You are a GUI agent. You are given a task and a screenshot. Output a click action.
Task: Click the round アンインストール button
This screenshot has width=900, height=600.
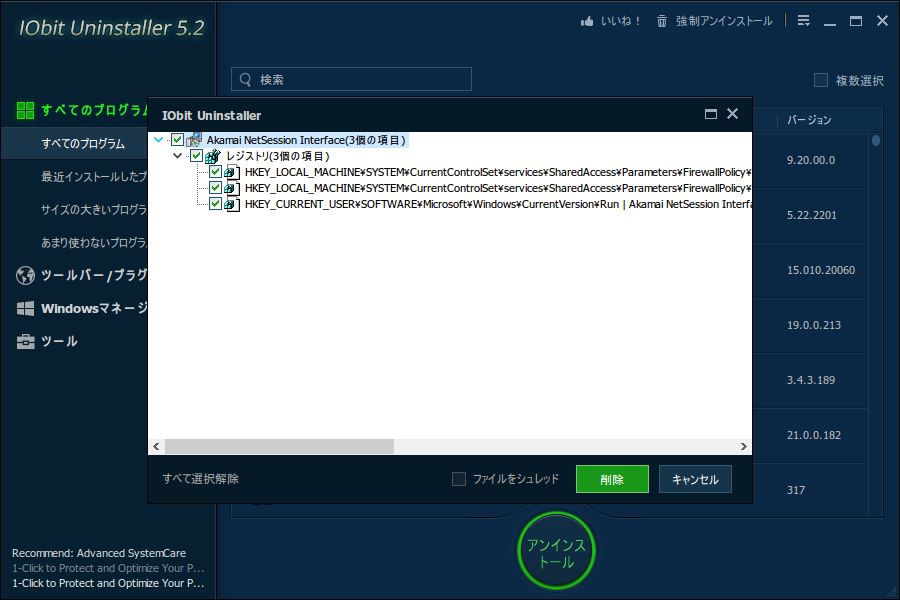tap(556, 551)
